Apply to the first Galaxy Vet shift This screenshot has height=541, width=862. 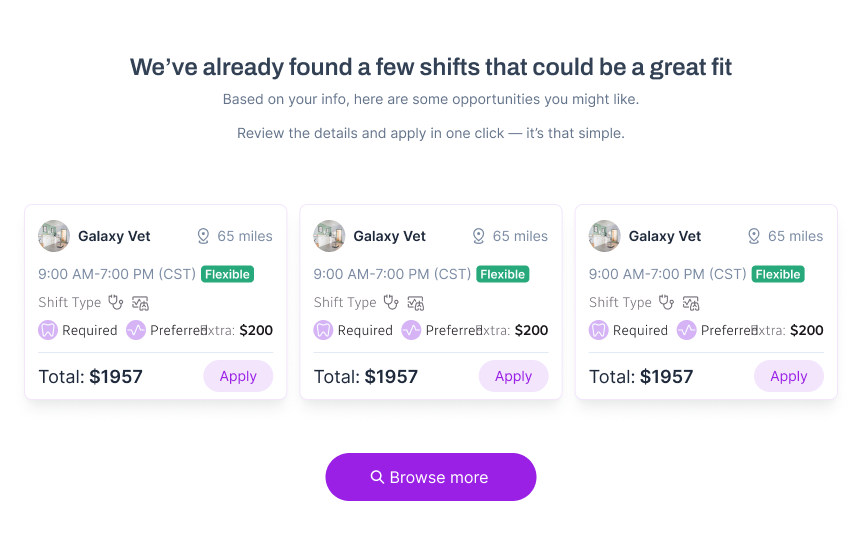(238, 376)
